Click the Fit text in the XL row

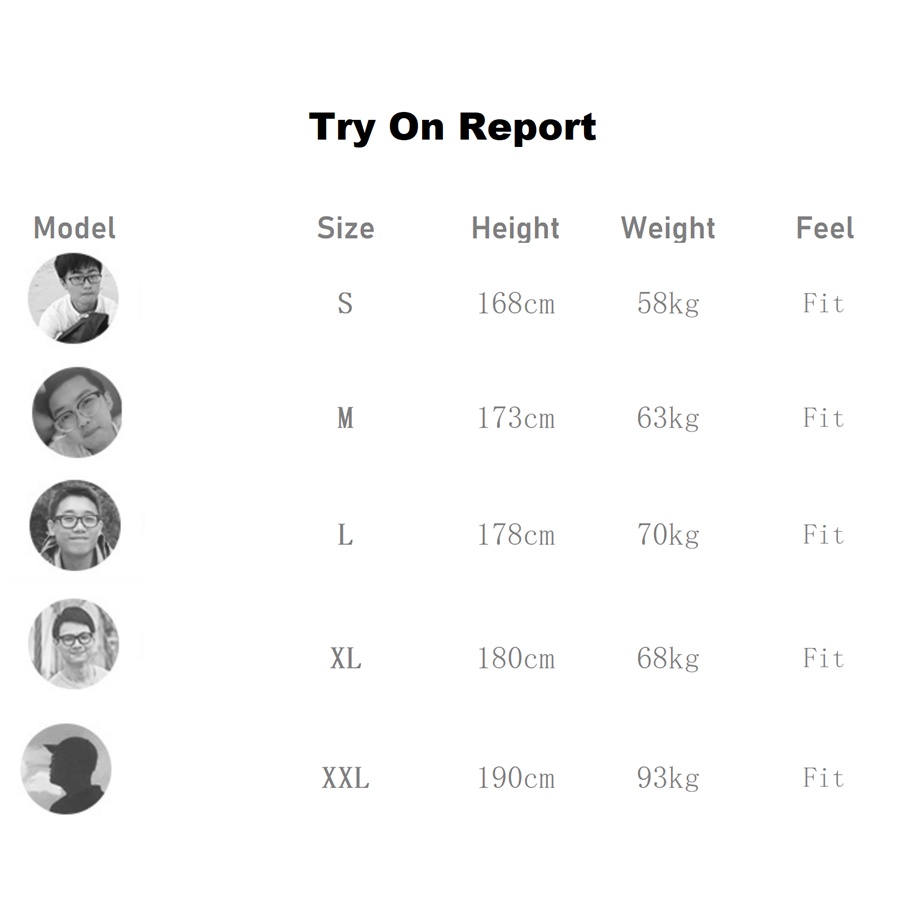824,659
